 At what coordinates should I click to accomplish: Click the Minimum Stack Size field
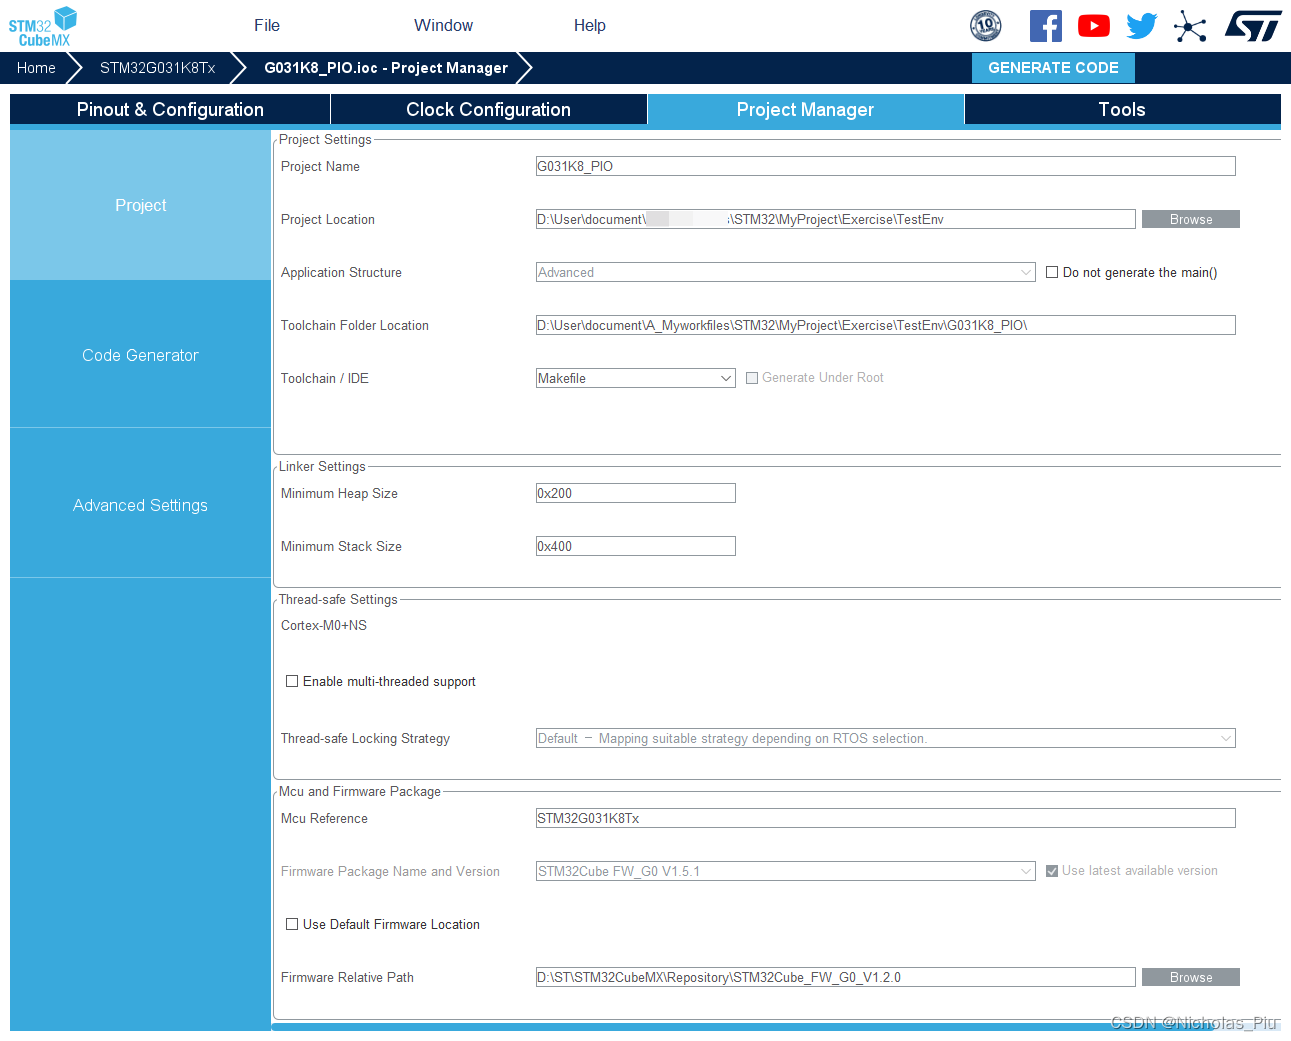636,546
